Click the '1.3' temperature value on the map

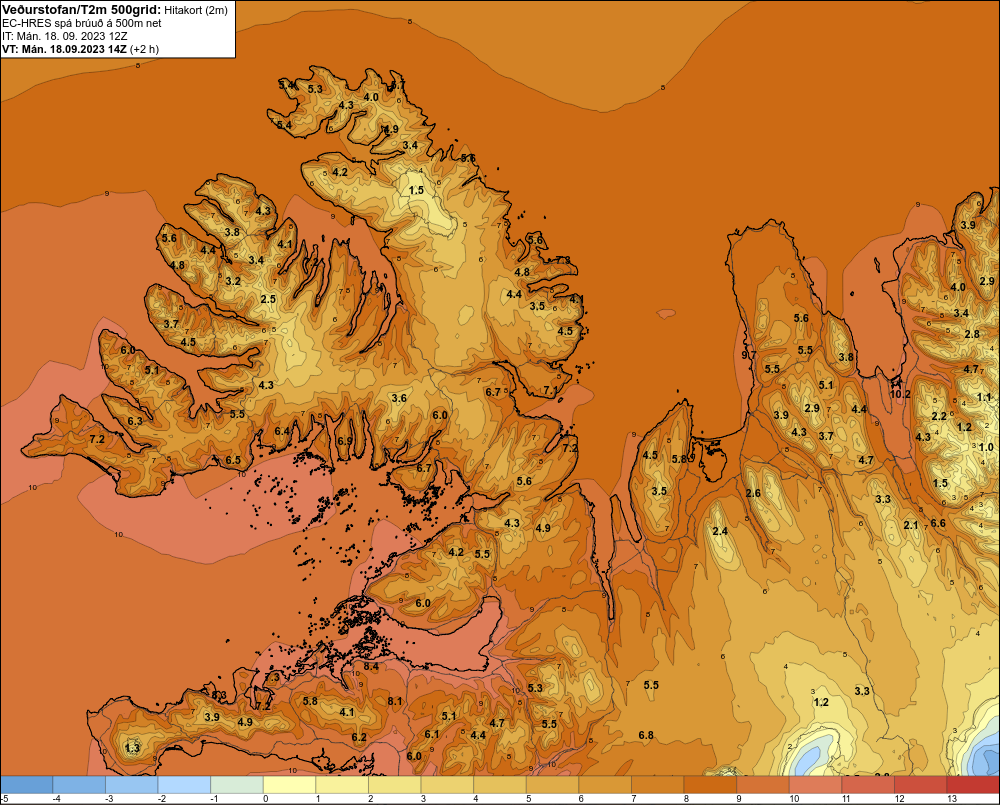click(132, 748)
